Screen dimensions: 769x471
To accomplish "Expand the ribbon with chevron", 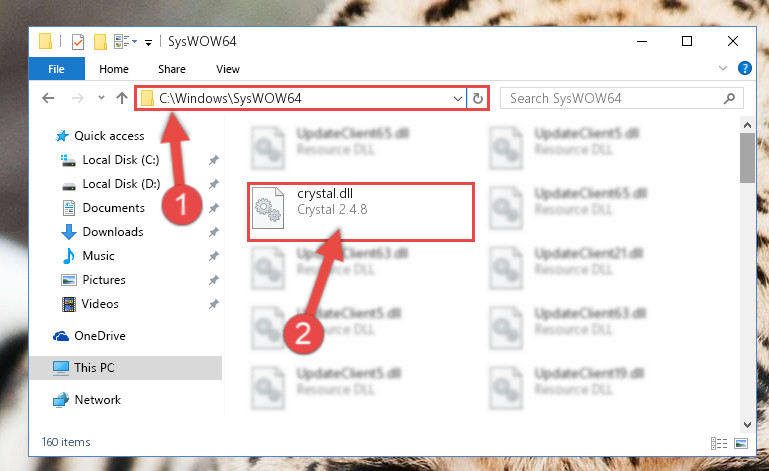I will tap(722, 68).
